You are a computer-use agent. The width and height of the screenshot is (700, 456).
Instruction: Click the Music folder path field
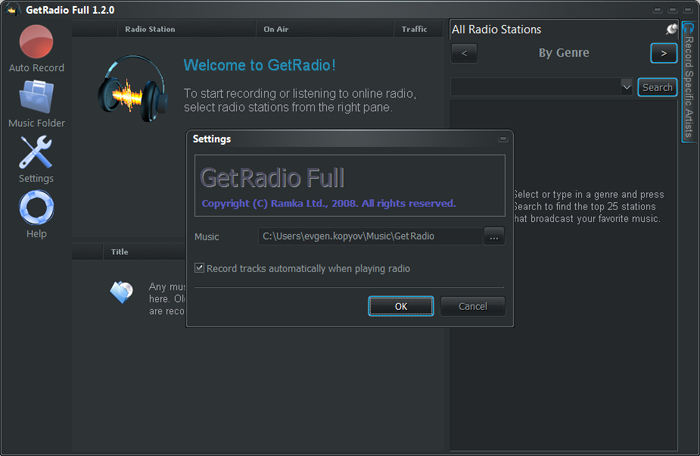point(371,236)
